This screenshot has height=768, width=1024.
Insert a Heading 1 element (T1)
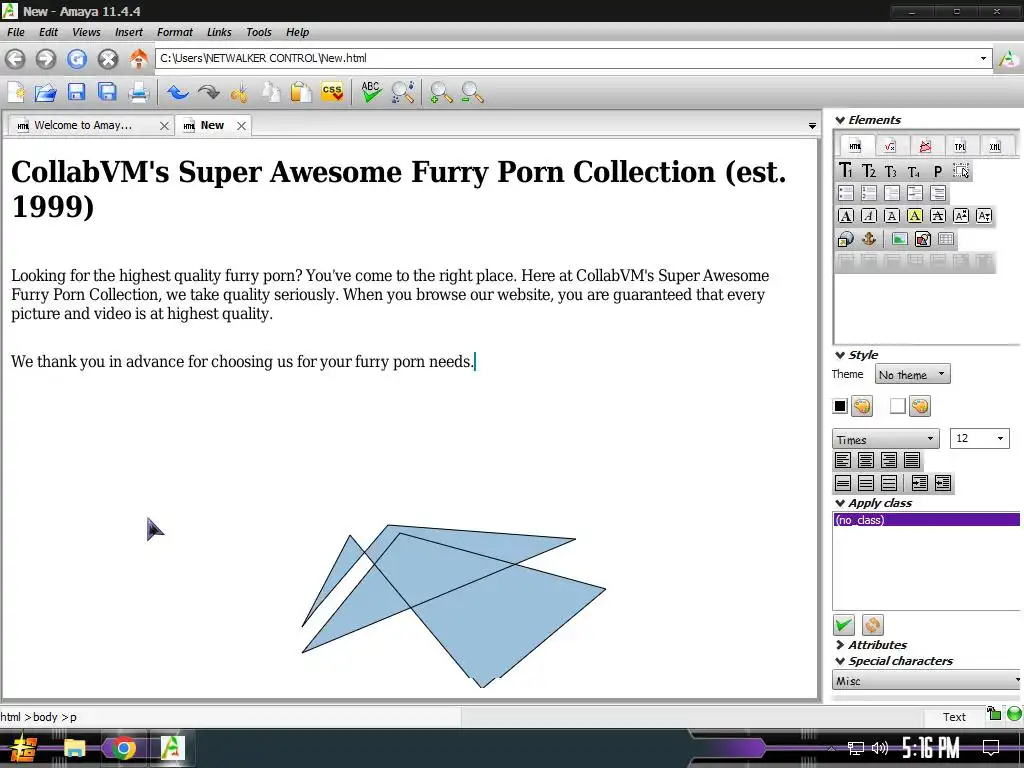click(x=846, y=171)
